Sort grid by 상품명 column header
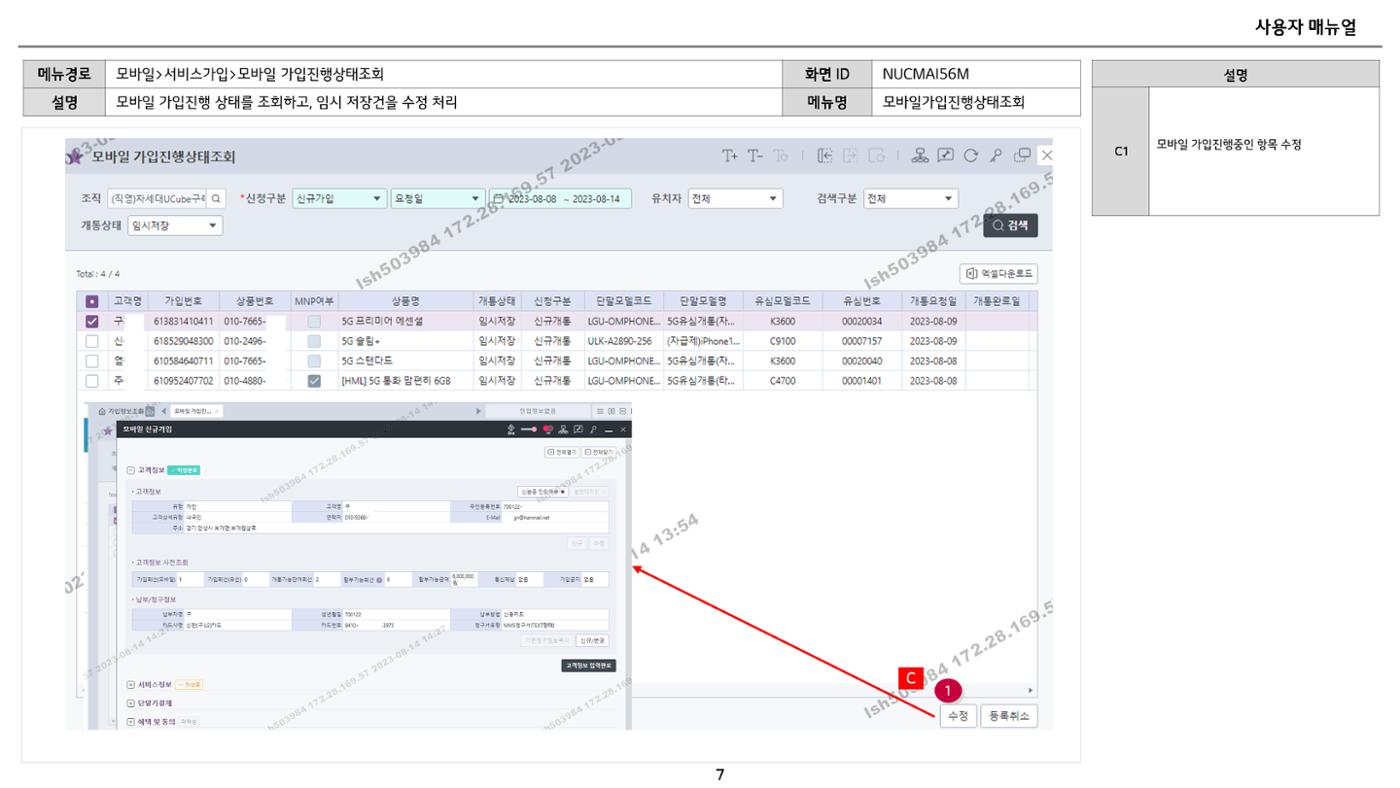 [x=405, y=300]
